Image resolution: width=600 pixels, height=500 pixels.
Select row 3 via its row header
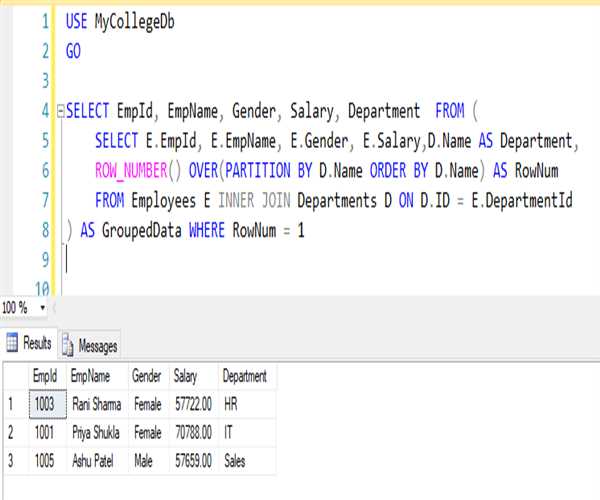point(13,461)
